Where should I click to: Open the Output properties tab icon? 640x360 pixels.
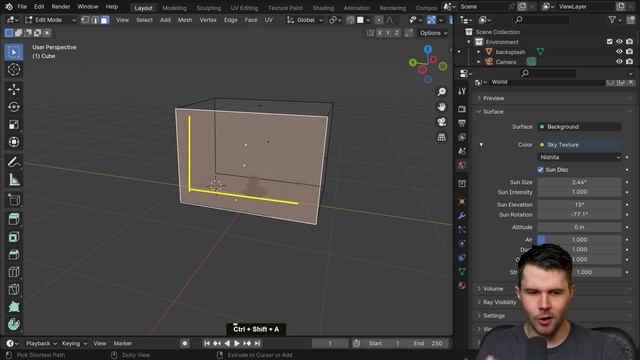tap(462, 123)
